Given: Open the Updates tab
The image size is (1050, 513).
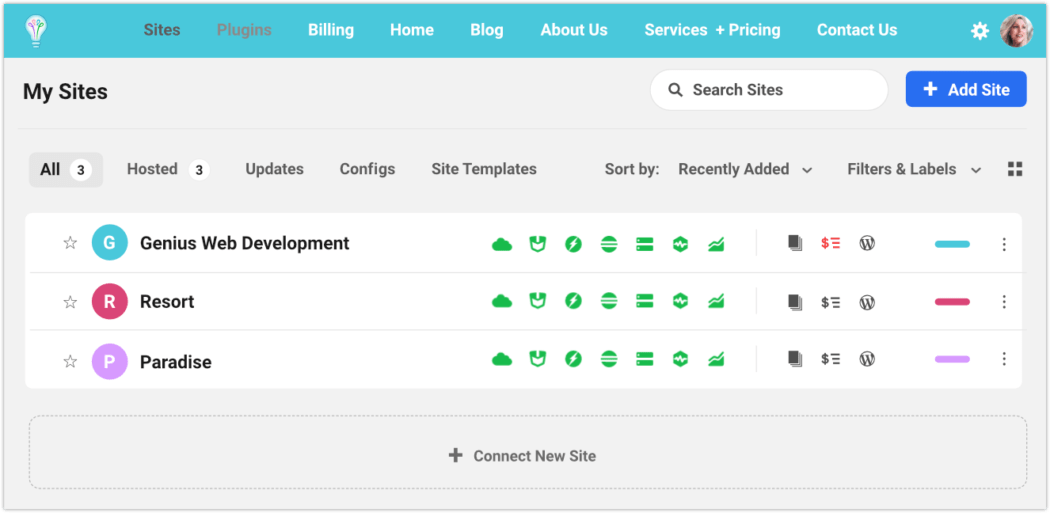Looking at the screenshot, I should [x=275, y=169].
